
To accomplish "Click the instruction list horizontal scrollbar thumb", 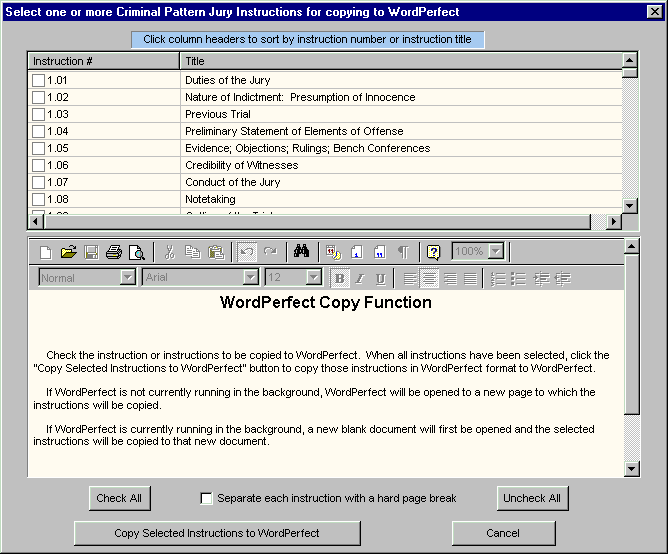I will 317,222.
